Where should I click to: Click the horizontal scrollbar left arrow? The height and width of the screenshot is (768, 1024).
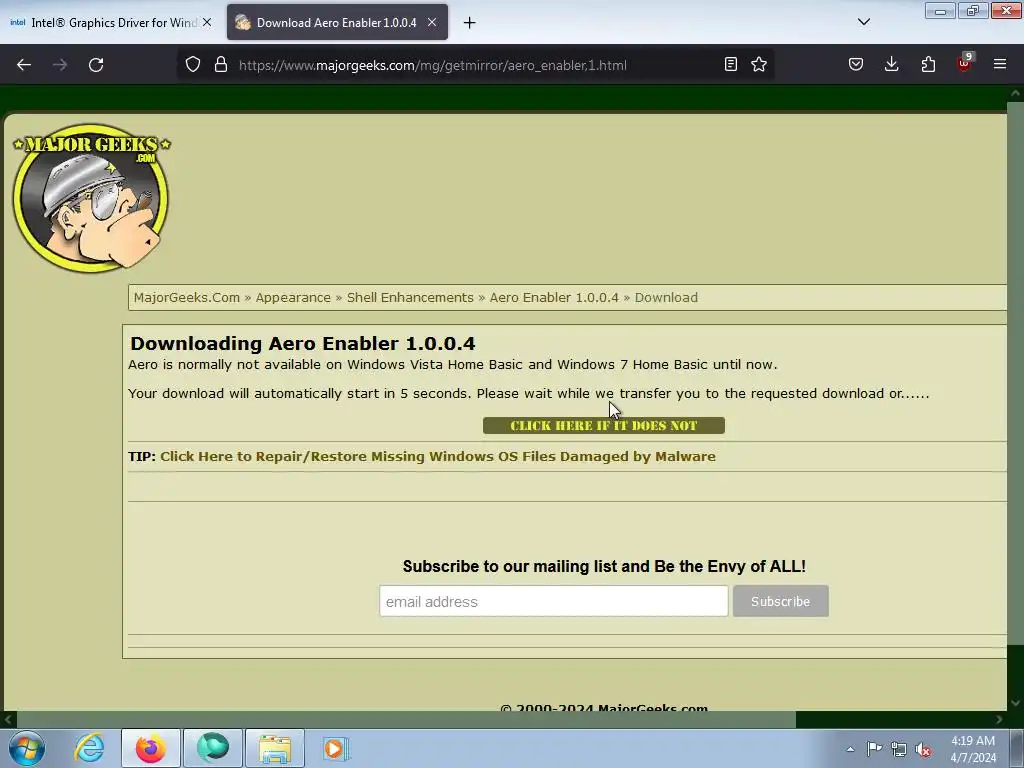[8, 720]
